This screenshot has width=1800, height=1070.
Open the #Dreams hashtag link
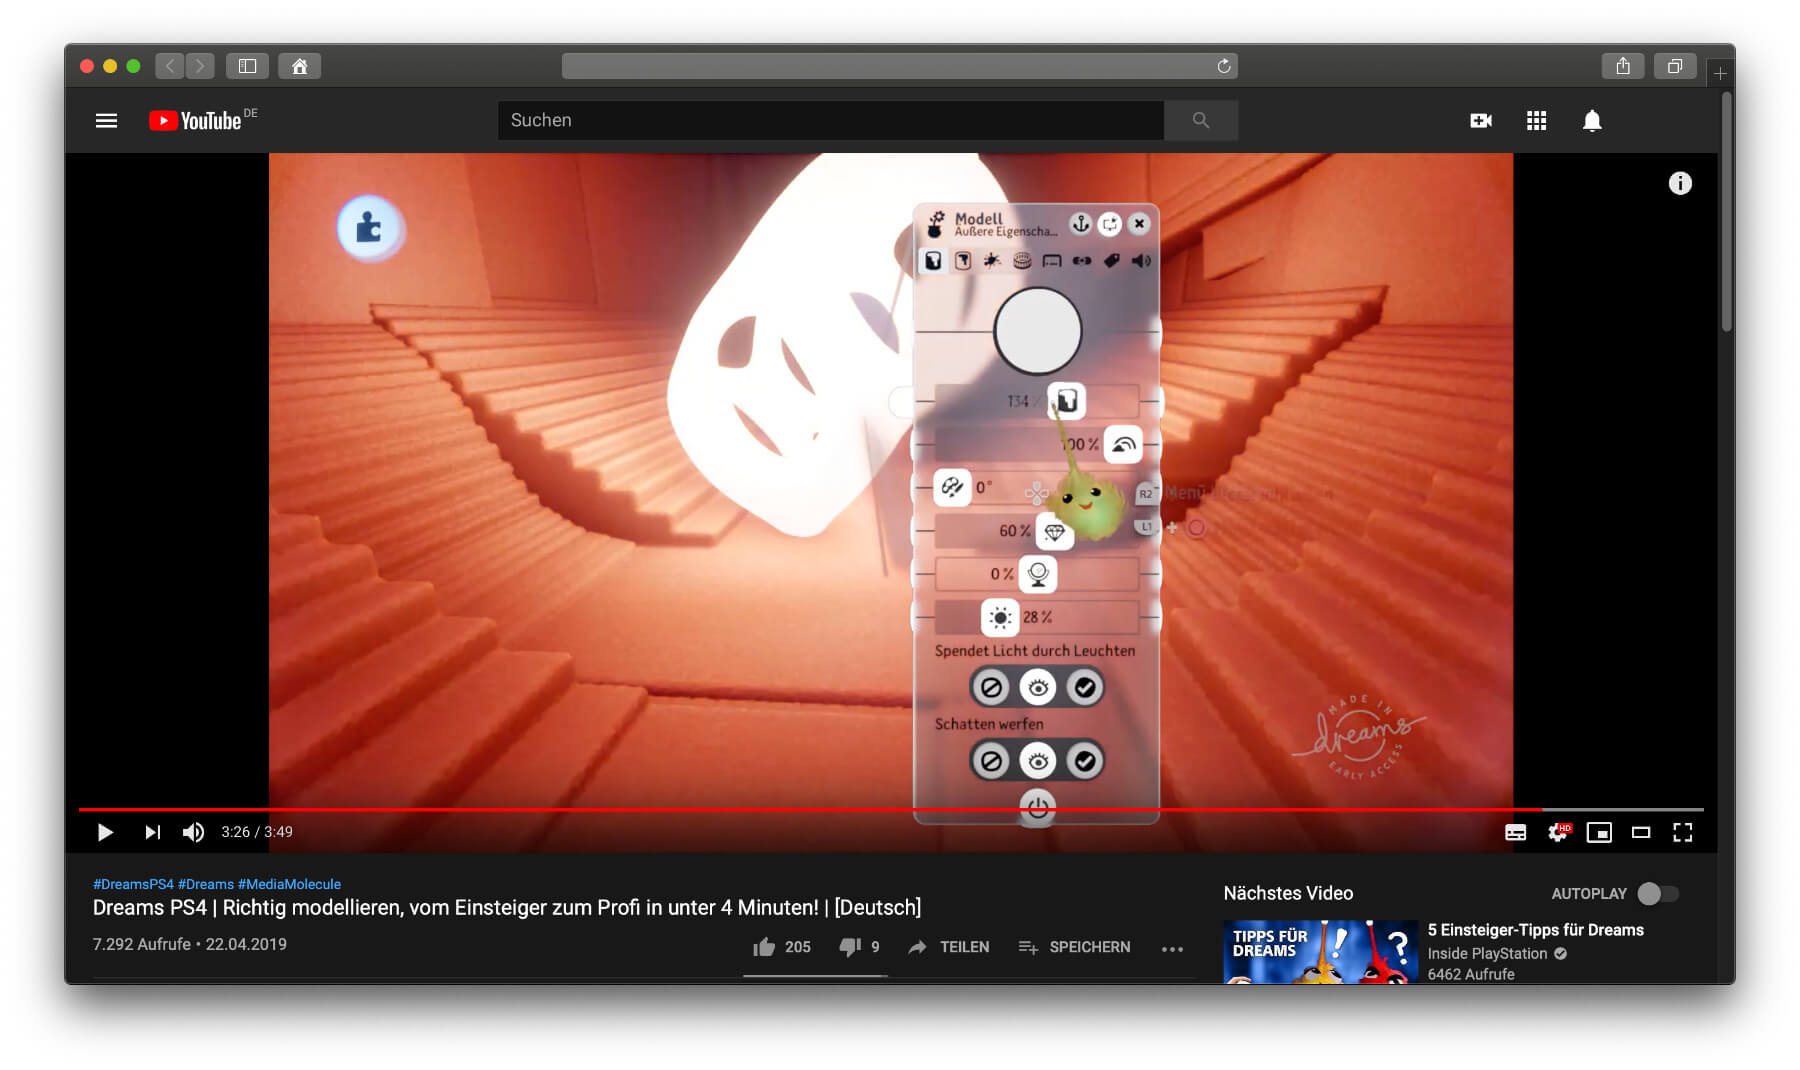coord(206,884)
